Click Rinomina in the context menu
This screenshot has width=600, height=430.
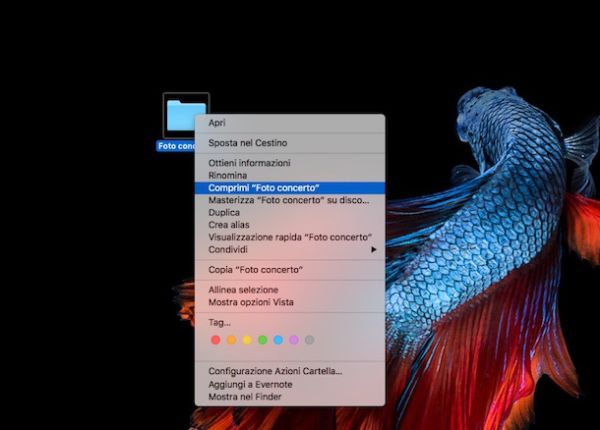228,175
